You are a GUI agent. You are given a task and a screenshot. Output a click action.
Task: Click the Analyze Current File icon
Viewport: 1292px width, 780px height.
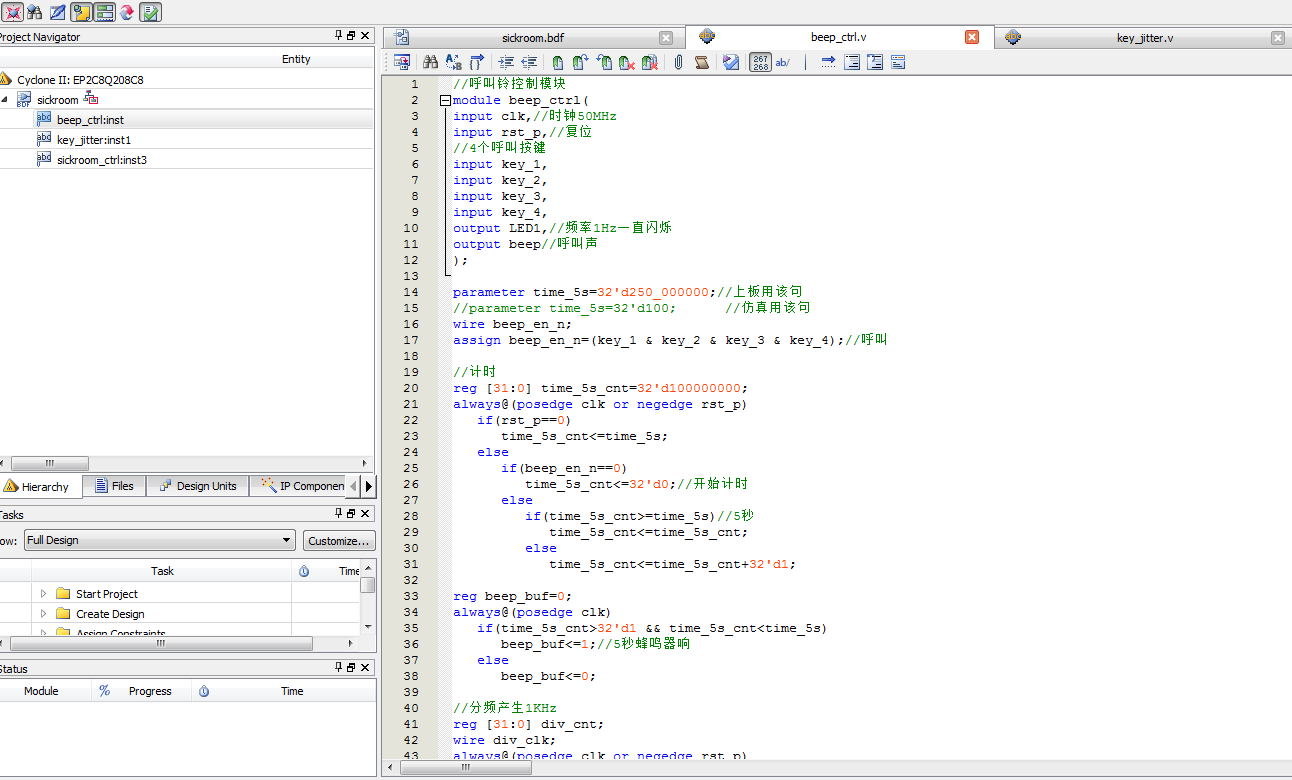pyautogui.click(x=731, y=62)
